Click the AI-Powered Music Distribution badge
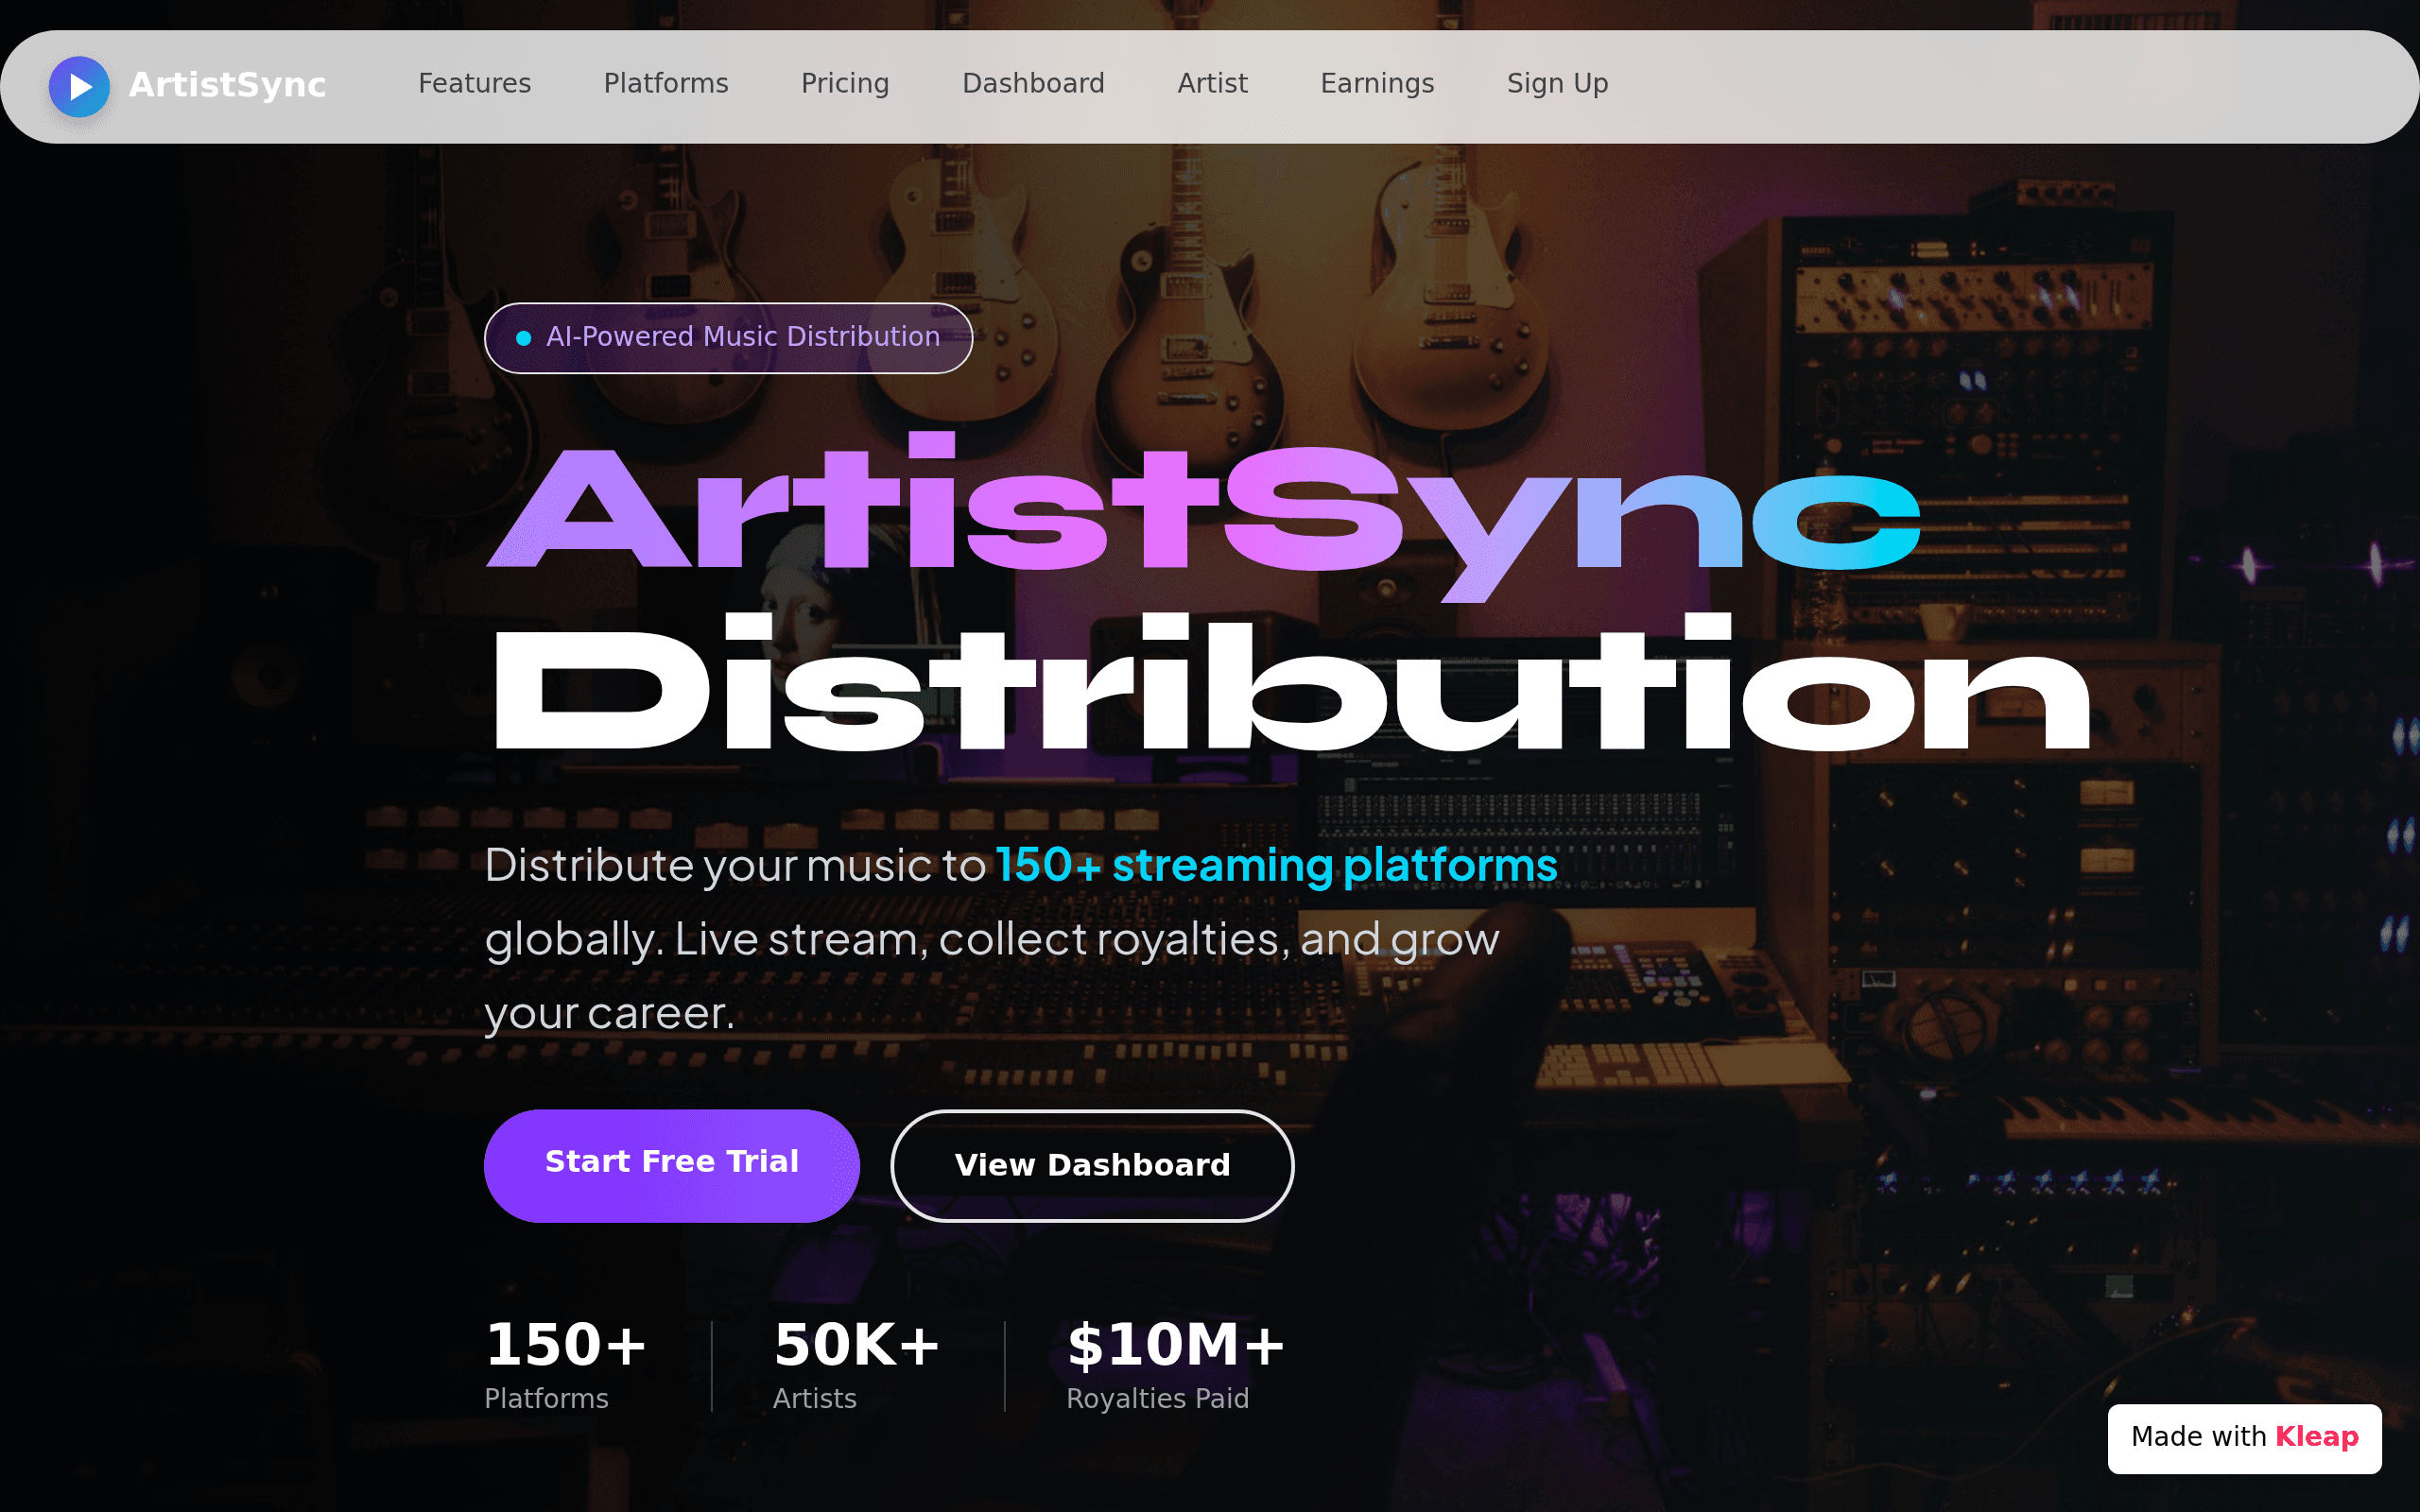The image size is (2420, 1512). [x=728, y=338]
